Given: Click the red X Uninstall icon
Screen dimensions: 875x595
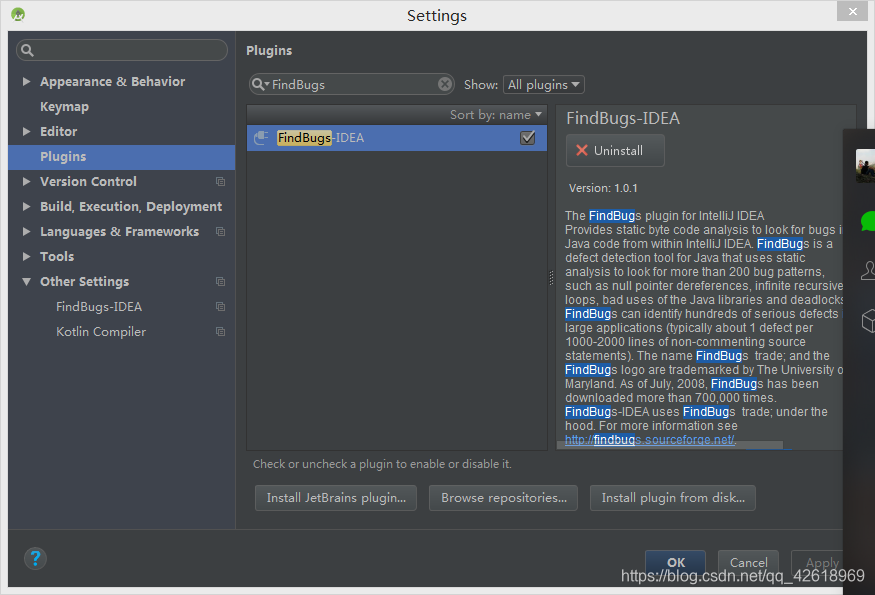Looking at the screenshot, I should pos(582,150).
